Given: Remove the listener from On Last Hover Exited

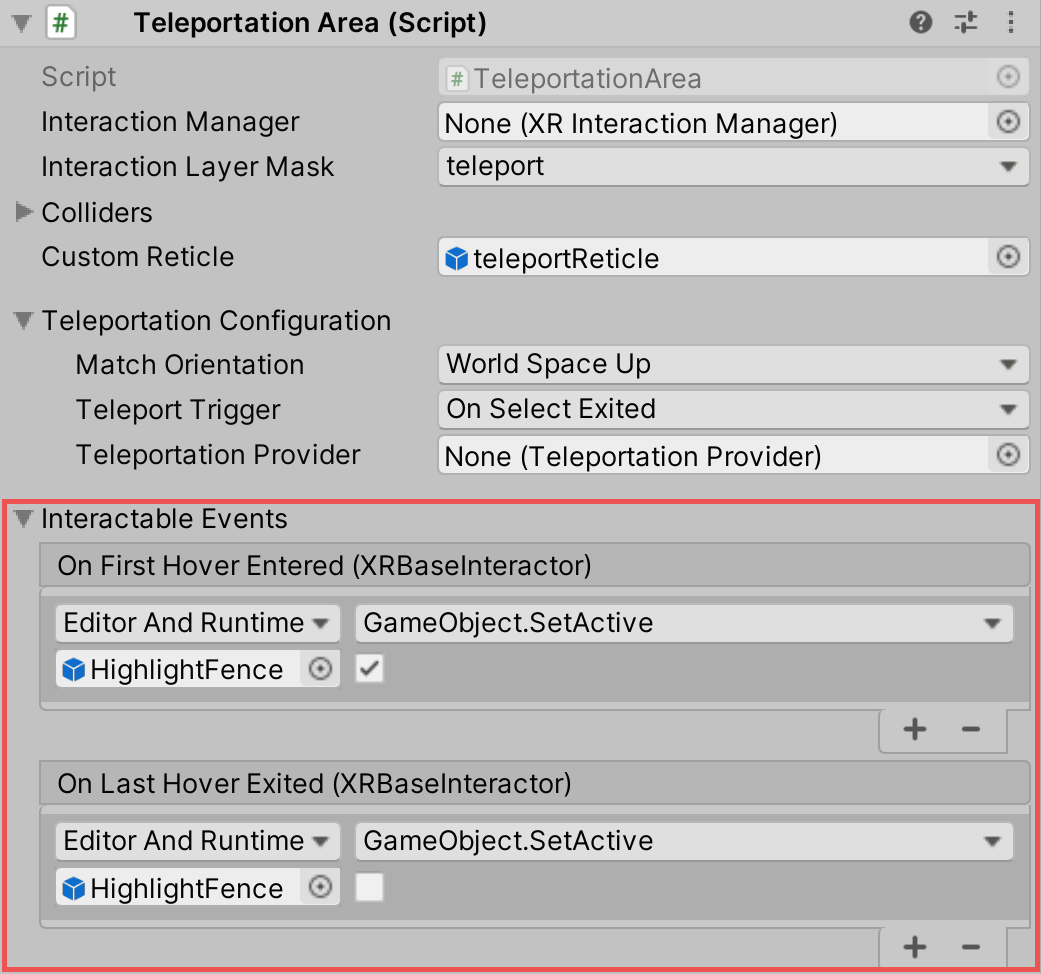Looking at the screenshot, I should coord(969,947).
